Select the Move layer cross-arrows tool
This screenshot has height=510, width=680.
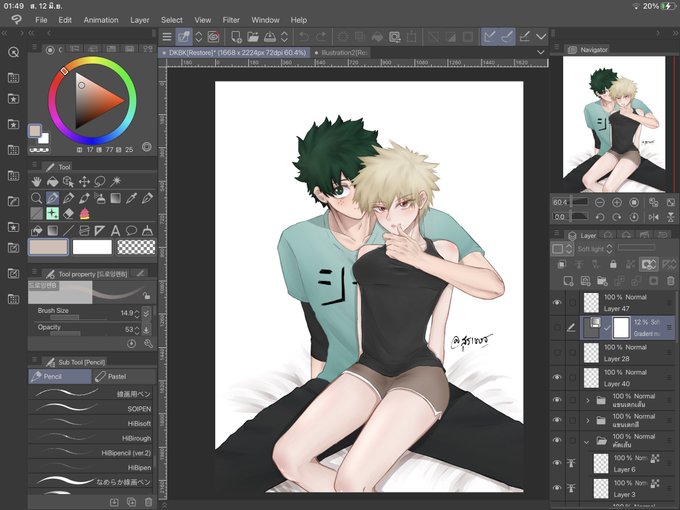point(84,181)
